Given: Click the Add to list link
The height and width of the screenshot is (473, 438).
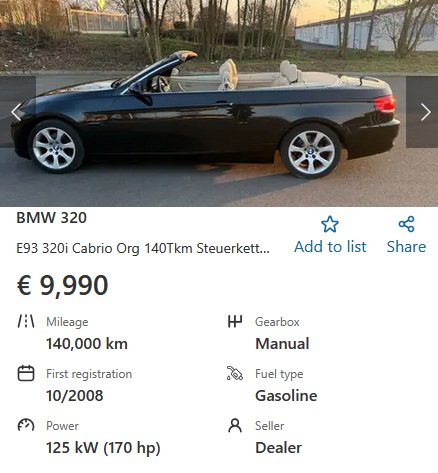Looking at the screenshot, I should pos(330,247).
